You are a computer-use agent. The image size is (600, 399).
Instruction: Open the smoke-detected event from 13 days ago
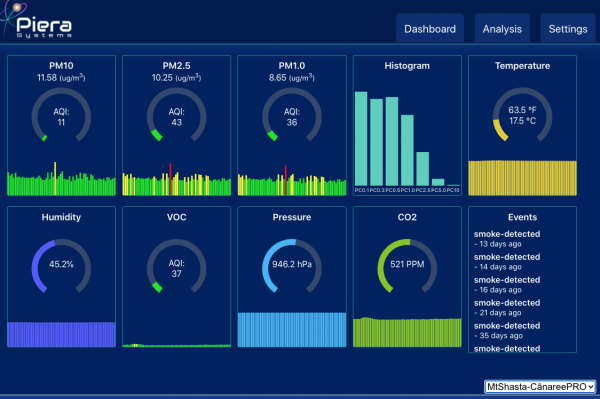click(507, 239)
